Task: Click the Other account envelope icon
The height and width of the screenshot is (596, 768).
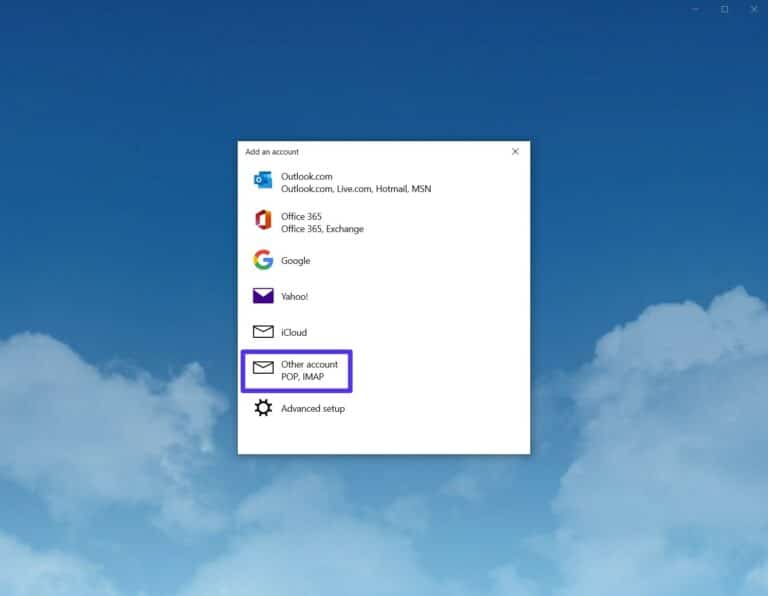Action: click(263, 367)
